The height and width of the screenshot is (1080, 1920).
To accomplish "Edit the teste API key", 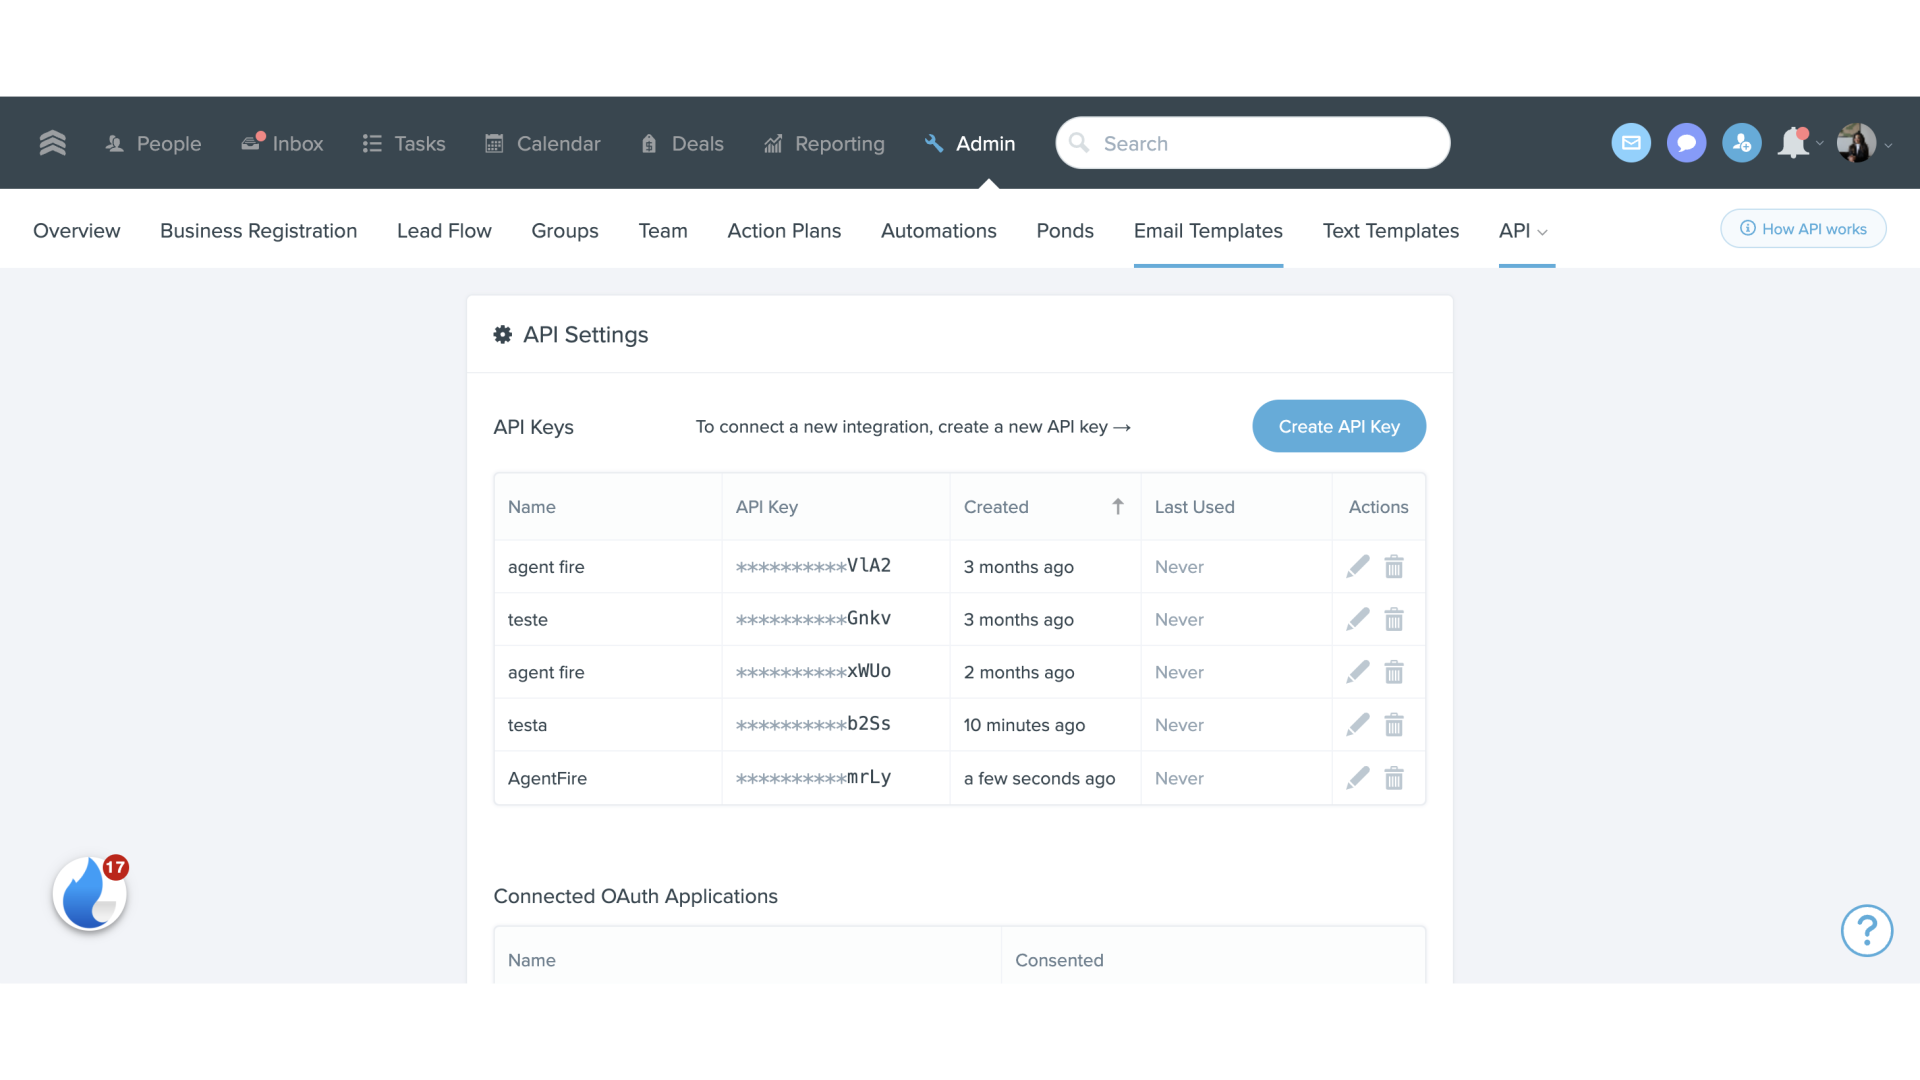I will 1357,620.
